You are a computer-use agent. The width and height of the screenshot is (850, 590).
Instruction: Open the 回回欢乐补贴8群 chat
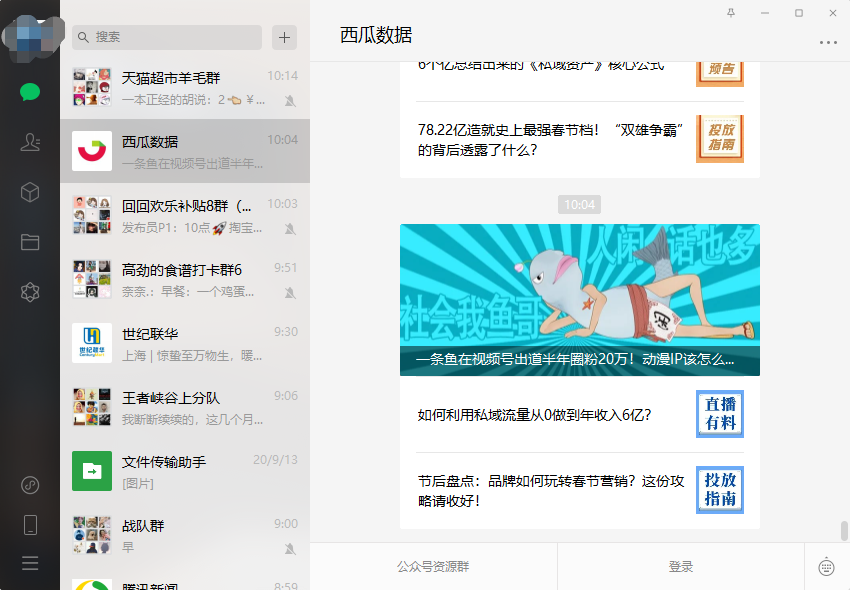click(185, 215)
